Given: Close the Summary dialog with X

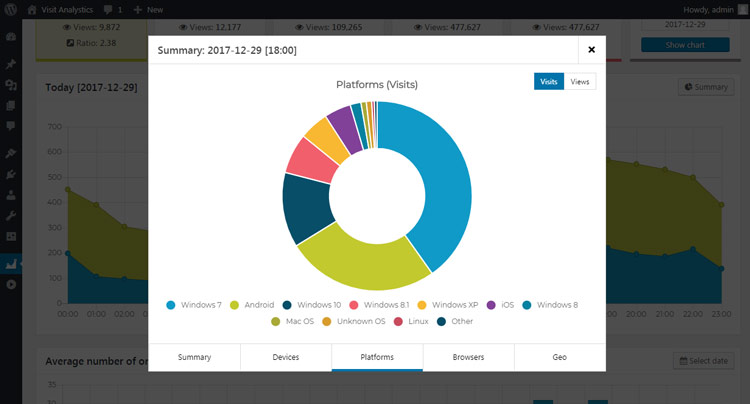Looking at the screenshot, I should tap(592, 49).
